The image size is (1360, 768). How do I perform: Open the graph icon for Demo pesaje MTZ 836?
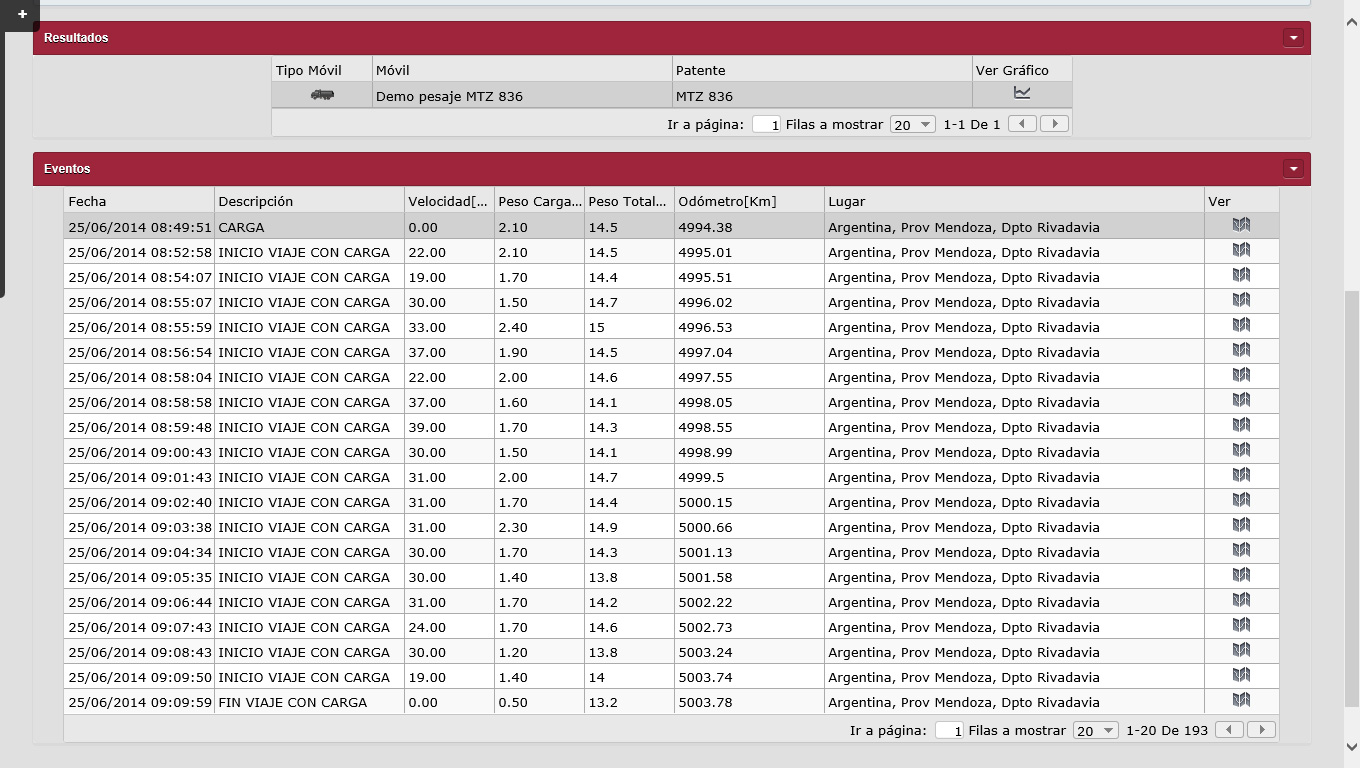[1022, 93]
